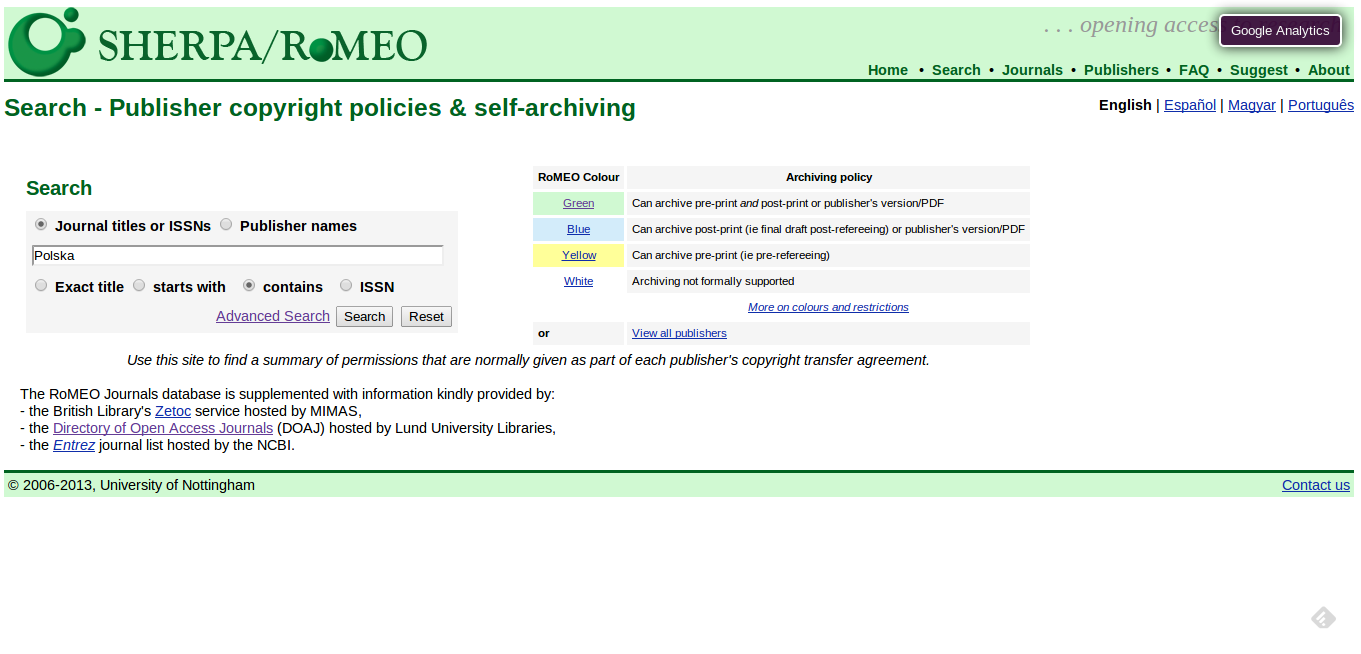Open the Suggest menu item

click(x=1259, y=70)
